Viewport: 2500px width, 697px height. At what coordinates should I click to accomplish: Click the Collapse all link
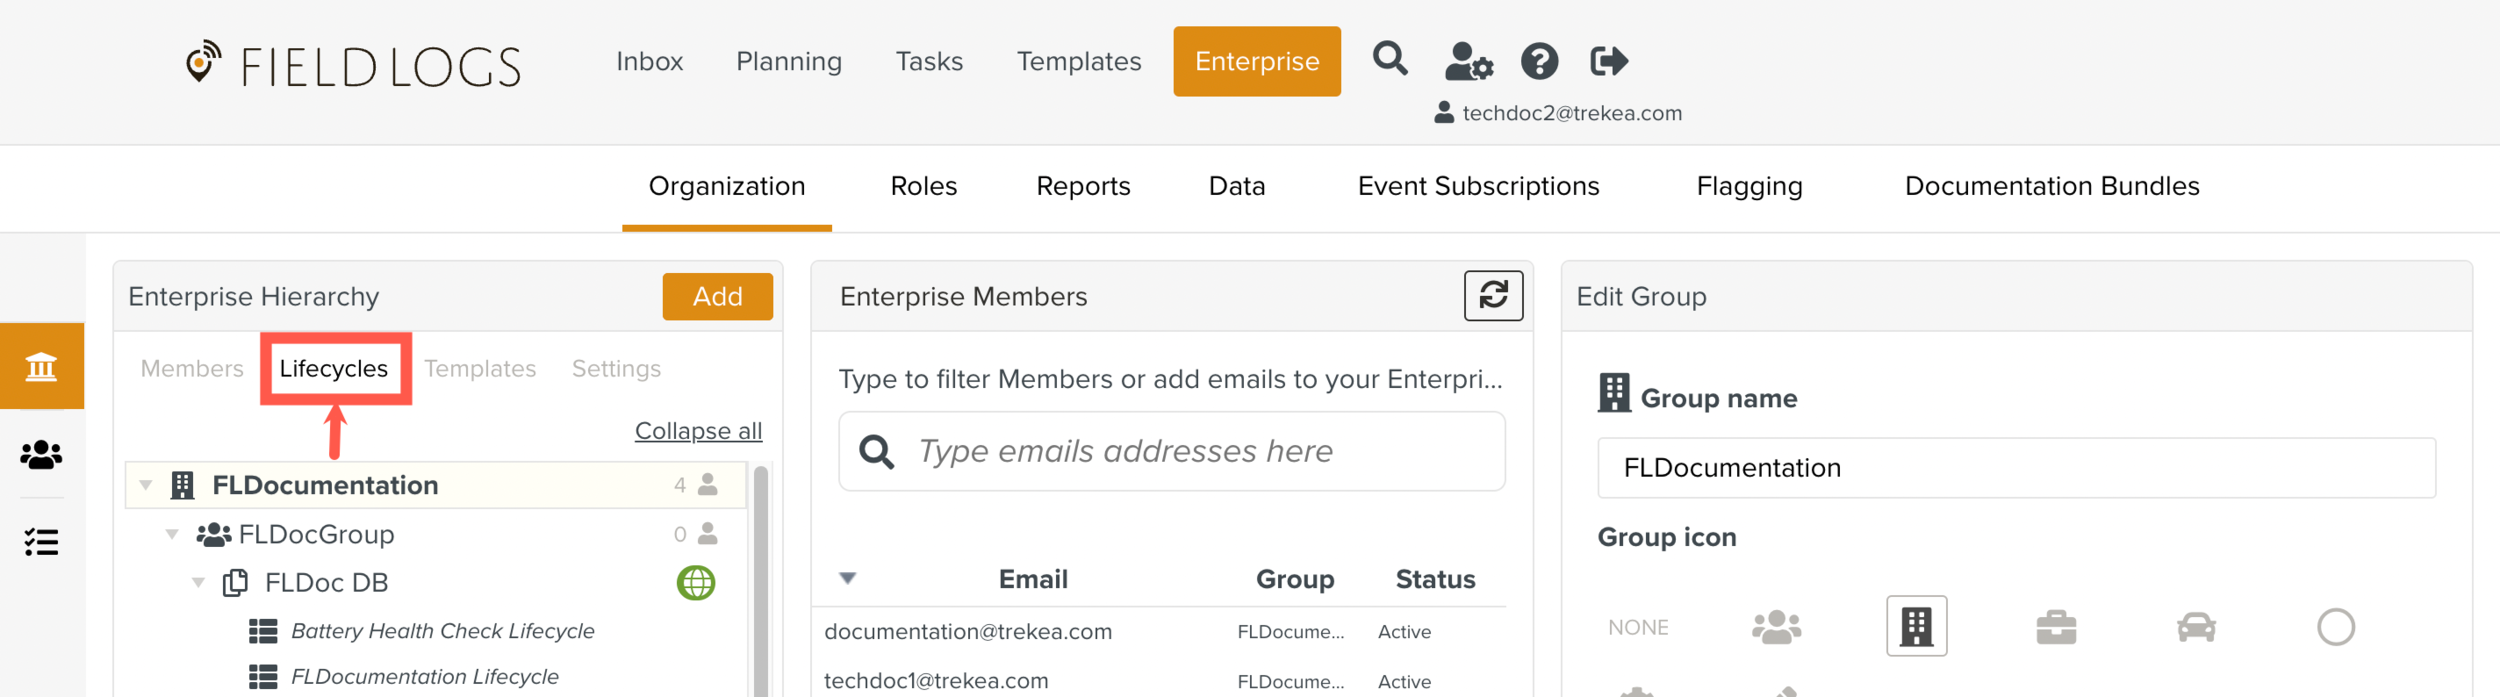[698, 430]
